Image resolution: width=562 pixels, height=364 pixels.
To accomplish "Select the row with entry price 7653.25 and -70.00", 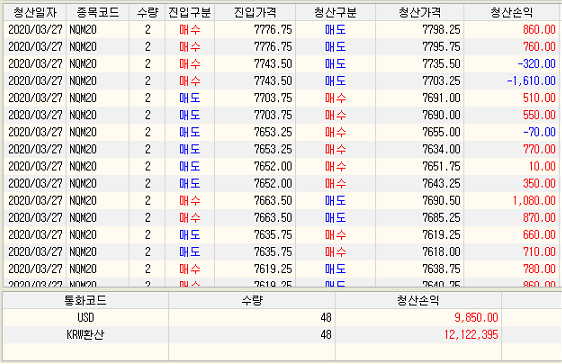I will click(281, 132).
